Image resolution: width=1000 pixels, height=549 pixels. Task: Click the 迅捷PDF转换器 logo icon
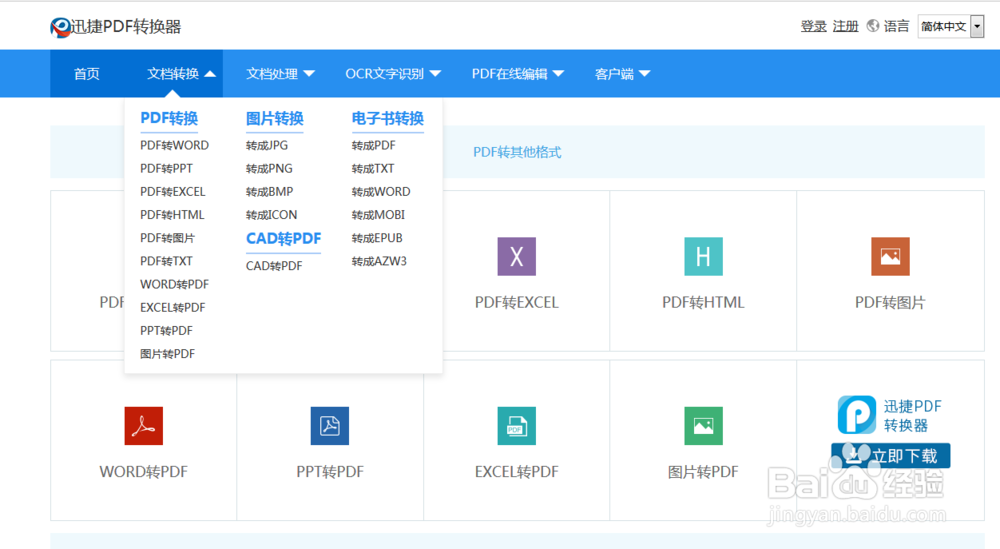click(61, 27)
